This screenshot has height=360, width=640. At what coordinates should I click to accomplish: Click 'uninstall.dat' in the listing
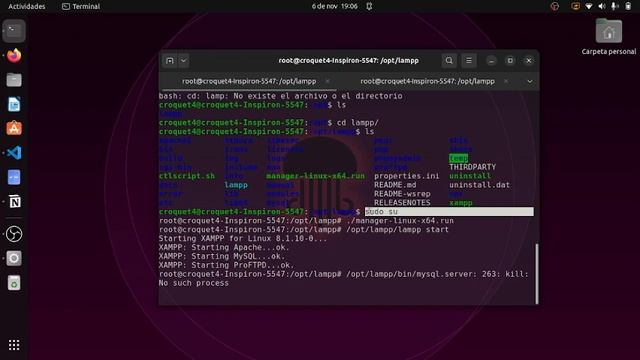(479, 185)
